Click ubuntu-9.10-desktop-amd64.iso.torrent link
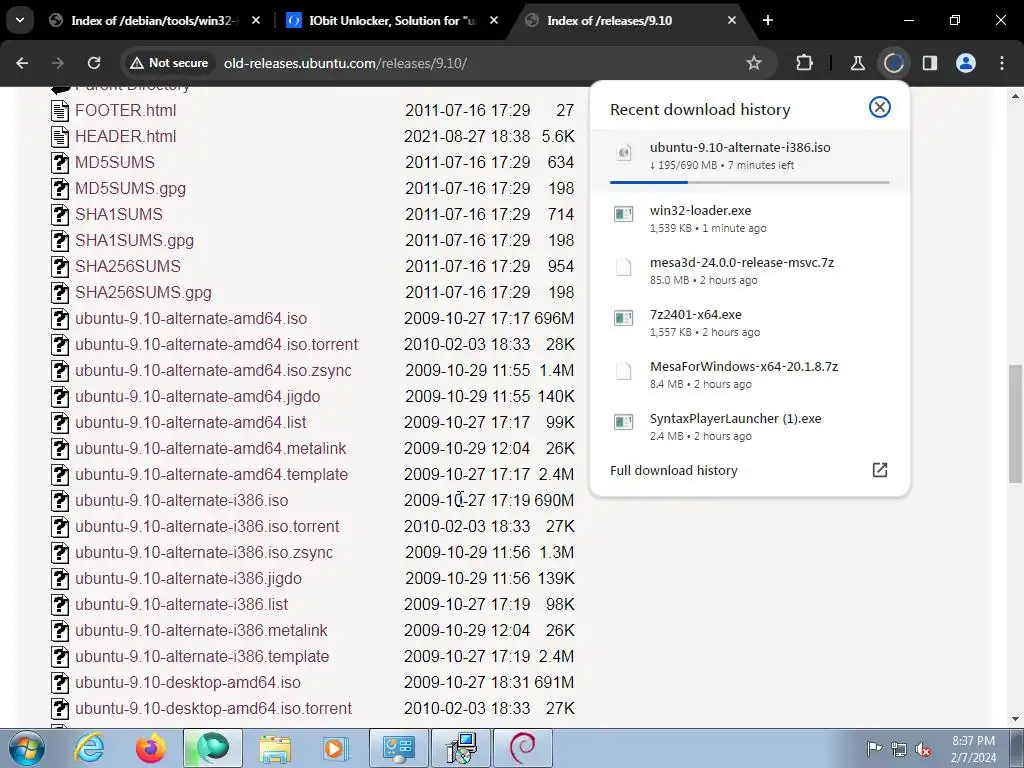Viewport: 1024px width, 768px height. click(214, 709)
